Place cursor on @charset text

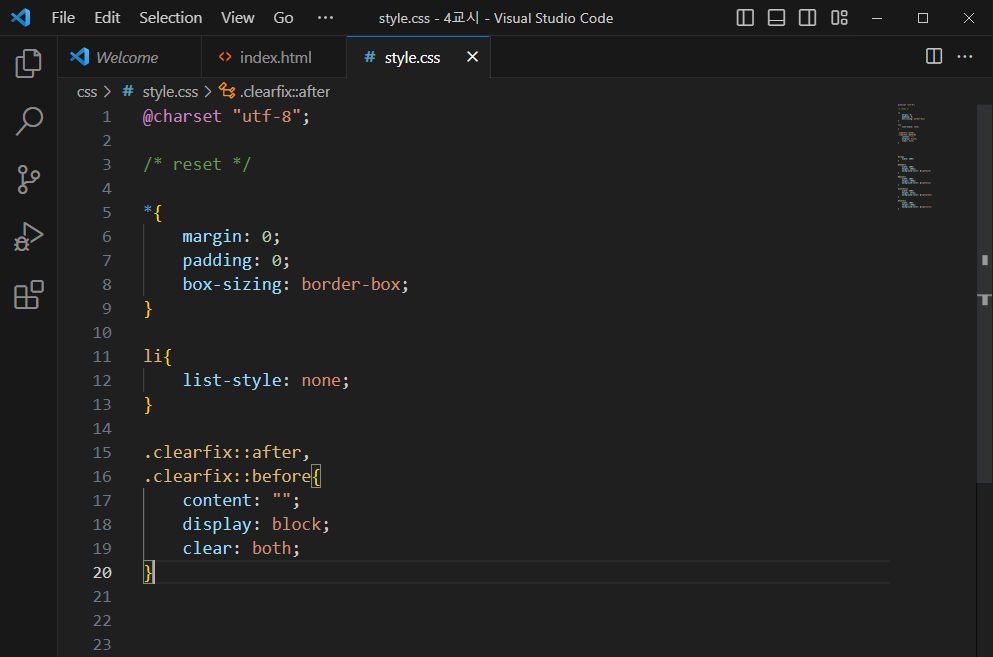pos(182,117)
